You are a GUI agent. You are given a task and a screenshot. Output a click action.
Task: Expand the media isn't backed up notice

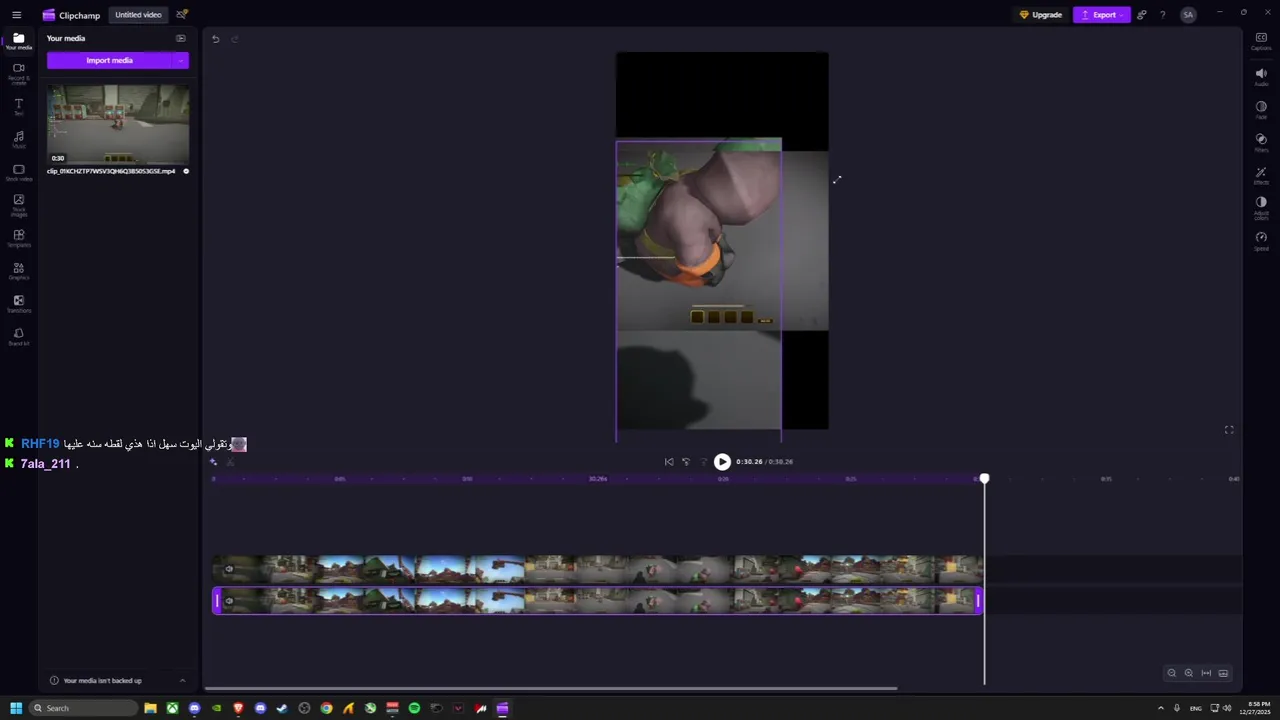pyautogui.click(x=182, y=681)
